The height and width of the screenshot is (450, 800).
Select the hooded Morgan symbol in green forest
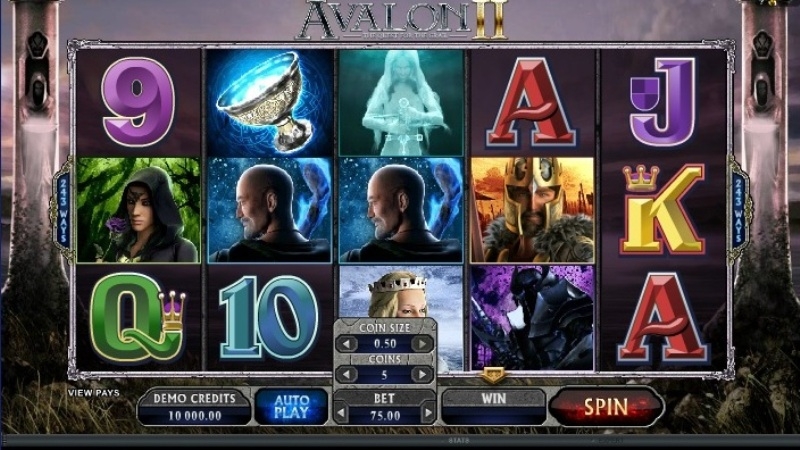click(x=138, y=210)
